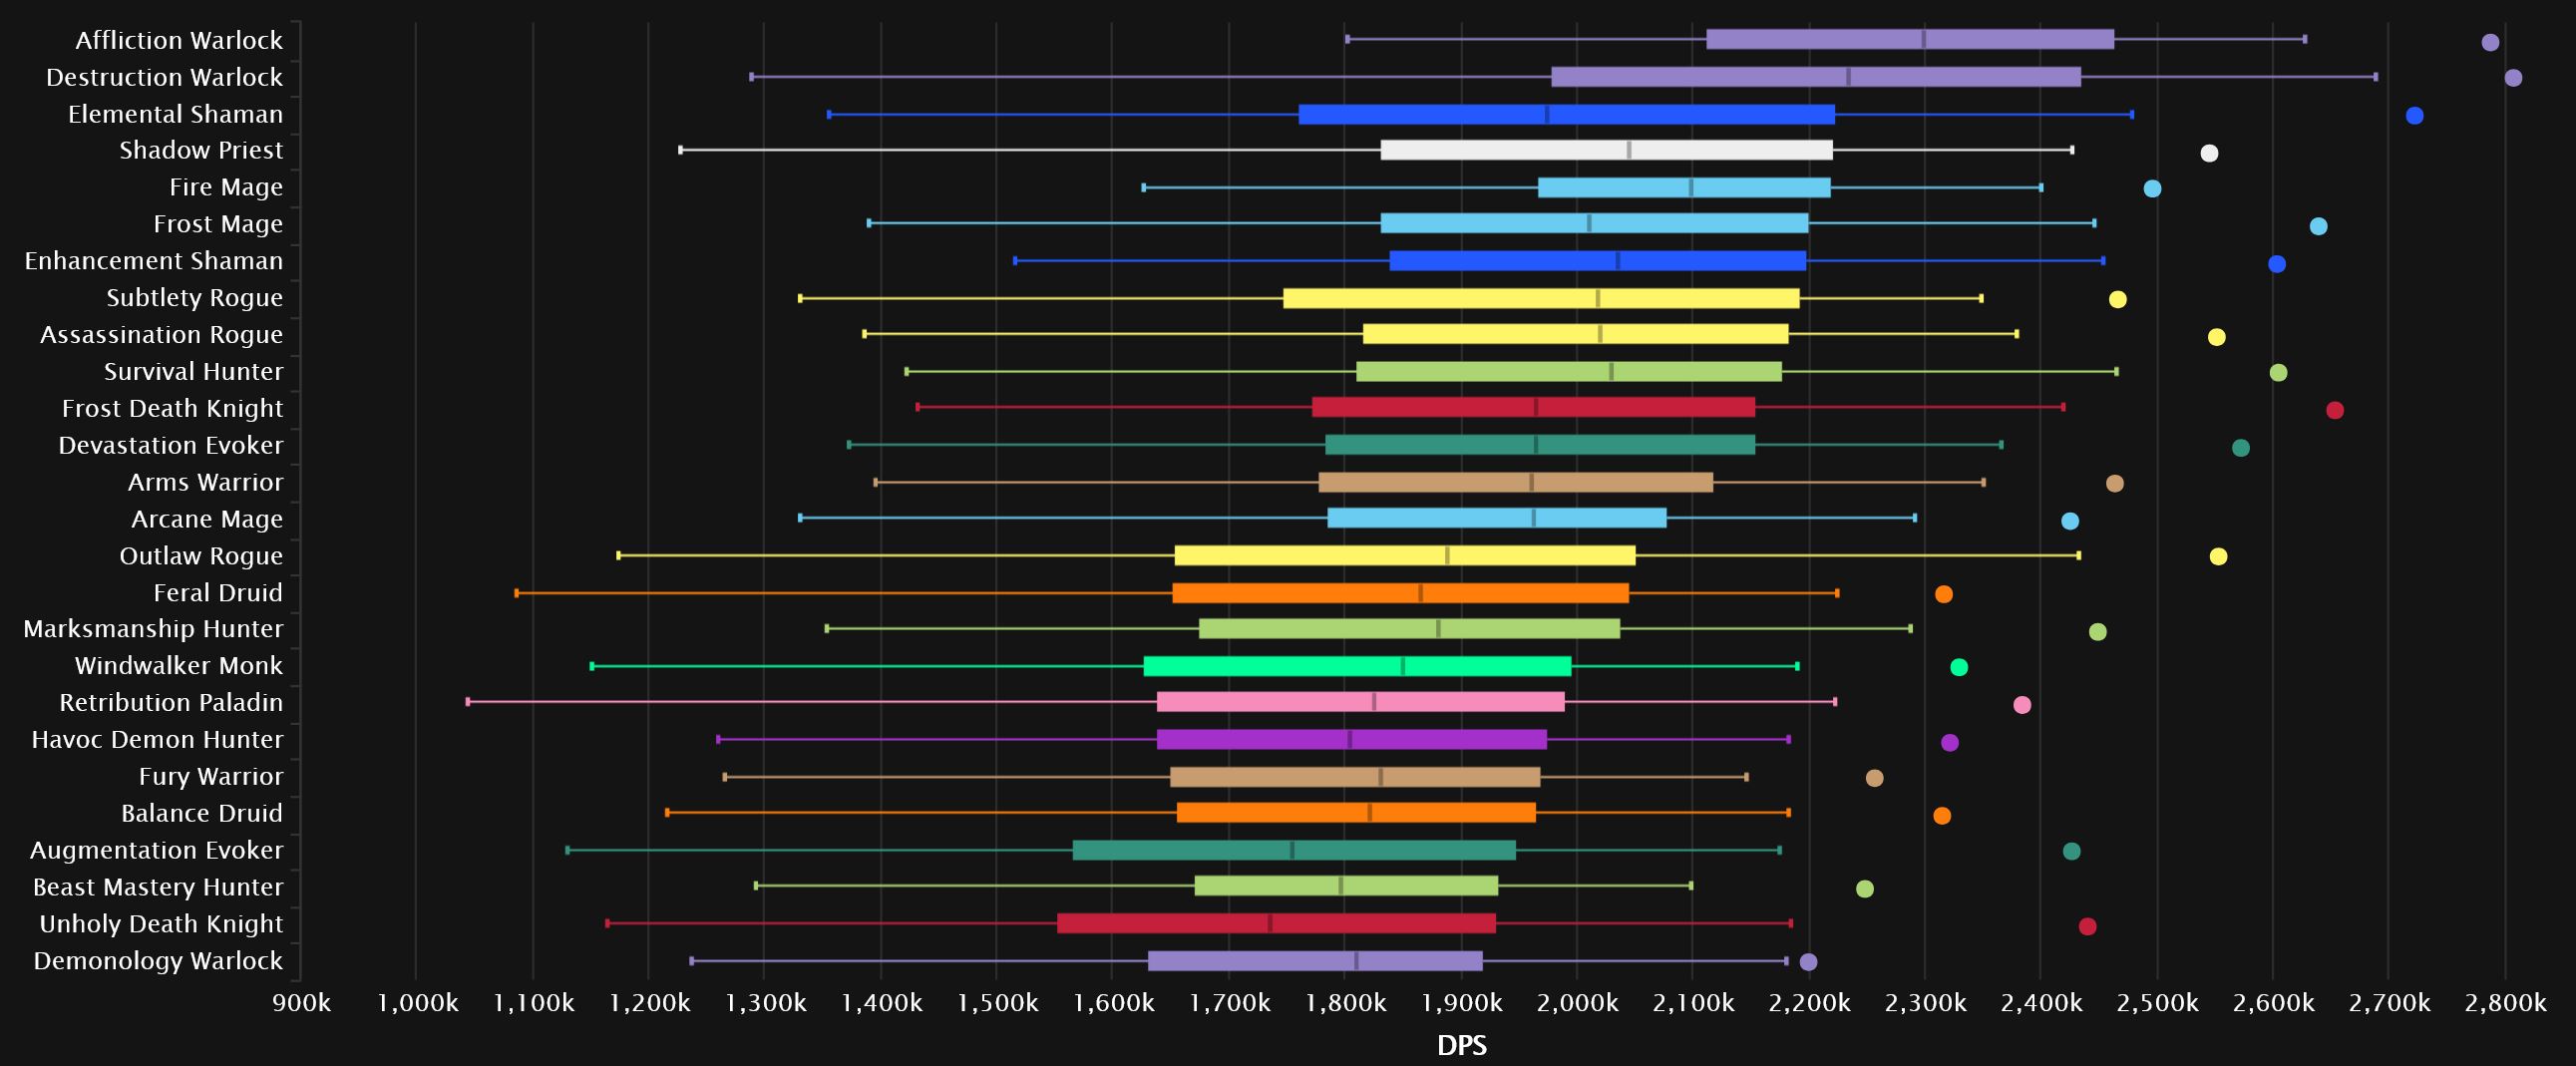Viewport: 2576px width, 1066px height.
Task: Click the Outlaw Rogue label
Action: pyautogui.click(x=201, y=556)
